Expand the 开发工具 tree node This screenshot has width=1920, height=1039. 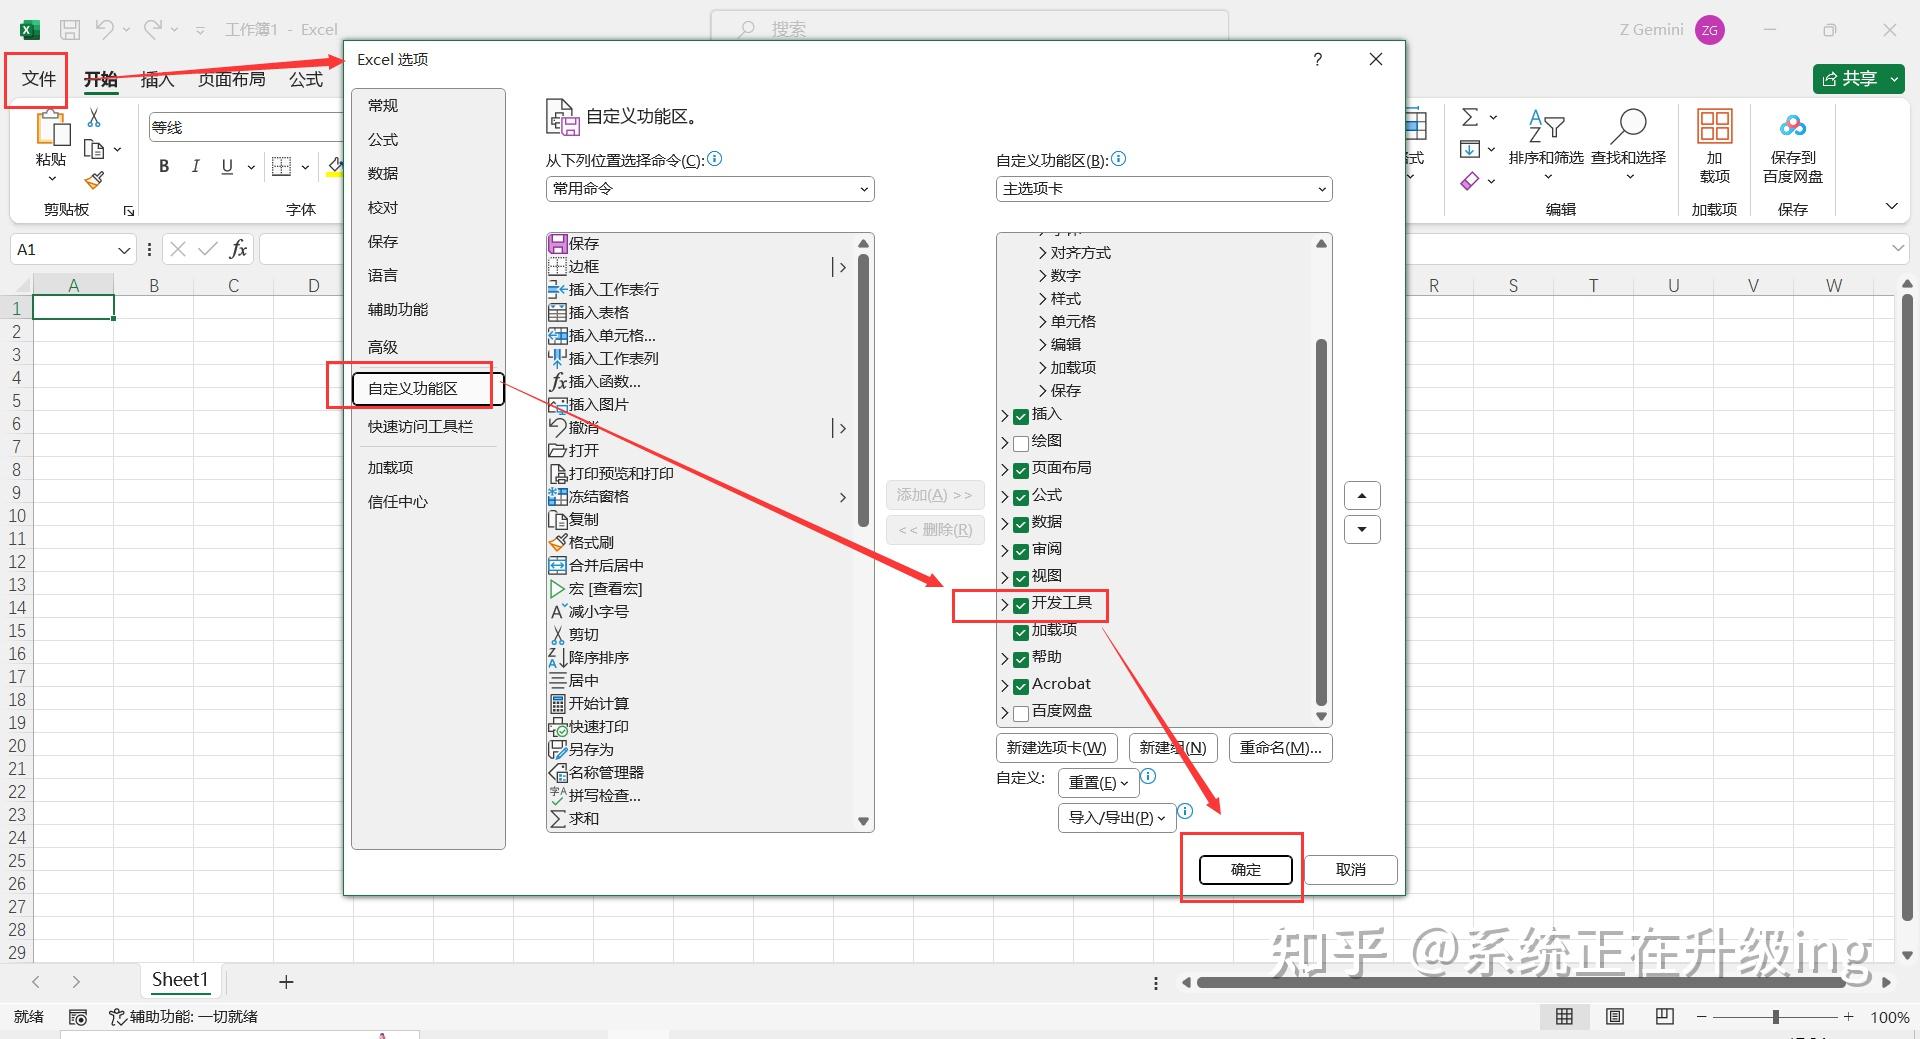(x=1005, y=605)
